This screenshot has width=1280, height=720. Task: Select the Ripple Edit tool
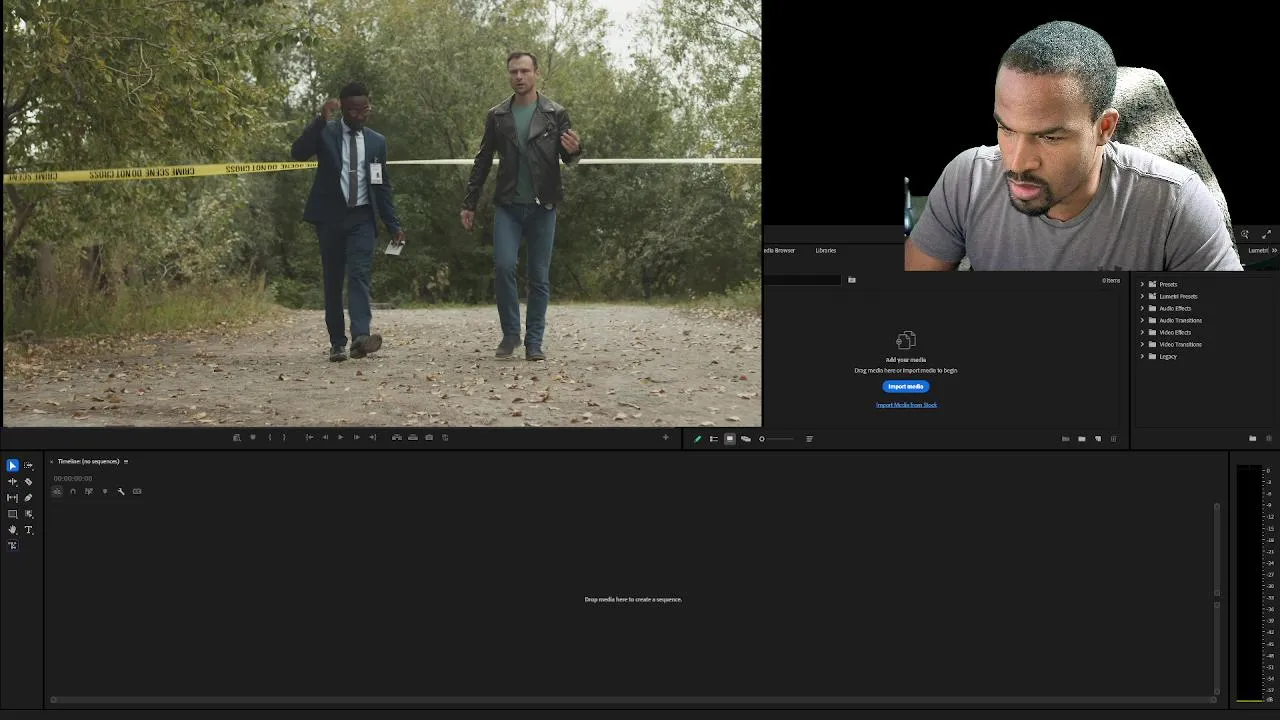coord(12,481)
